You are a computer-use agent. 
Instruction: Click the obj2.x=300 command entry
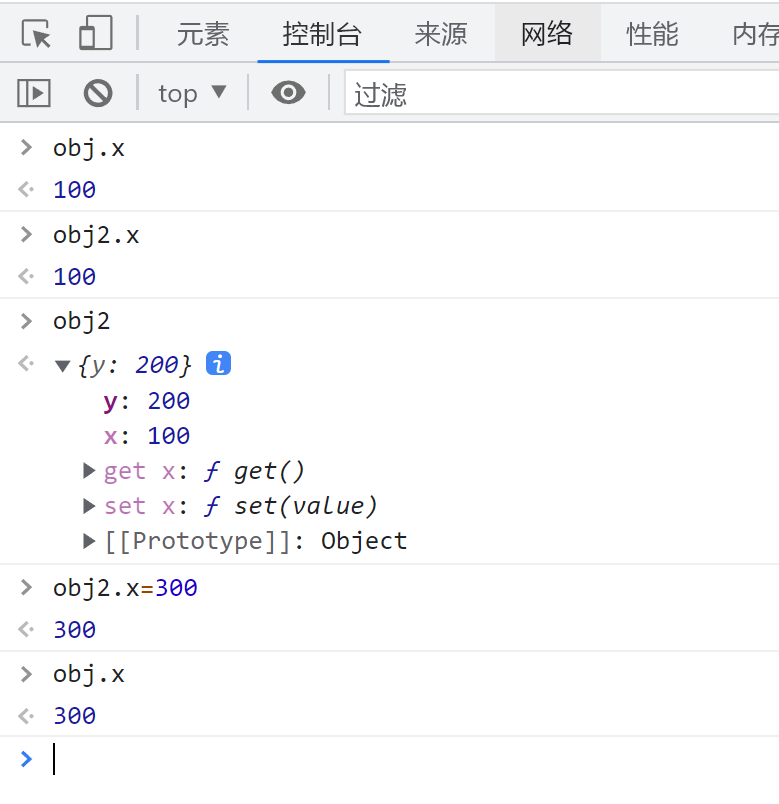(125, 588)
